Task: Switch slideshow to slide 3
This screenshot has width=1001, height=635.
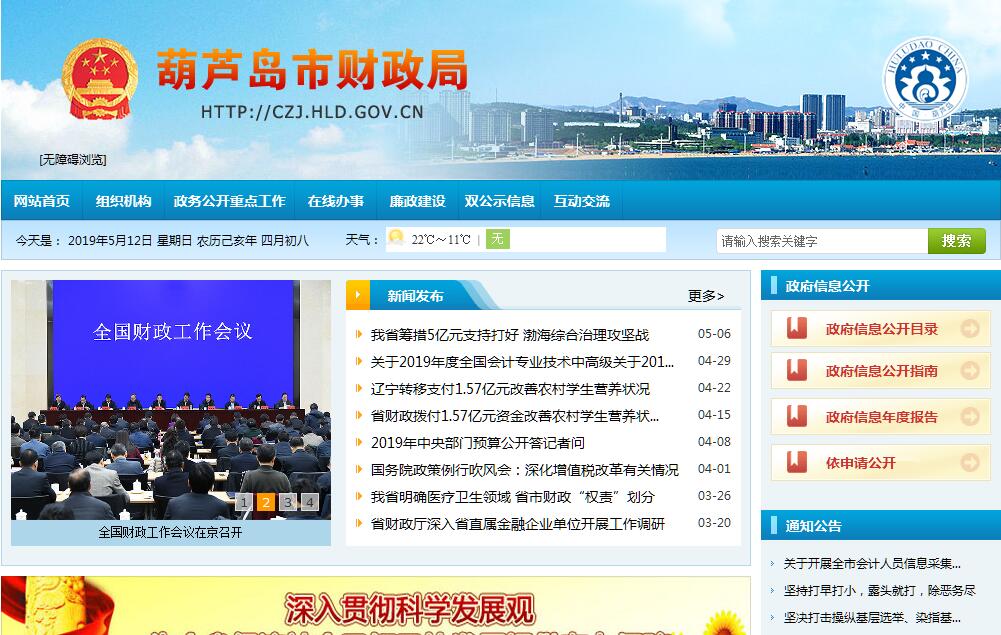Action: point(288,502)
